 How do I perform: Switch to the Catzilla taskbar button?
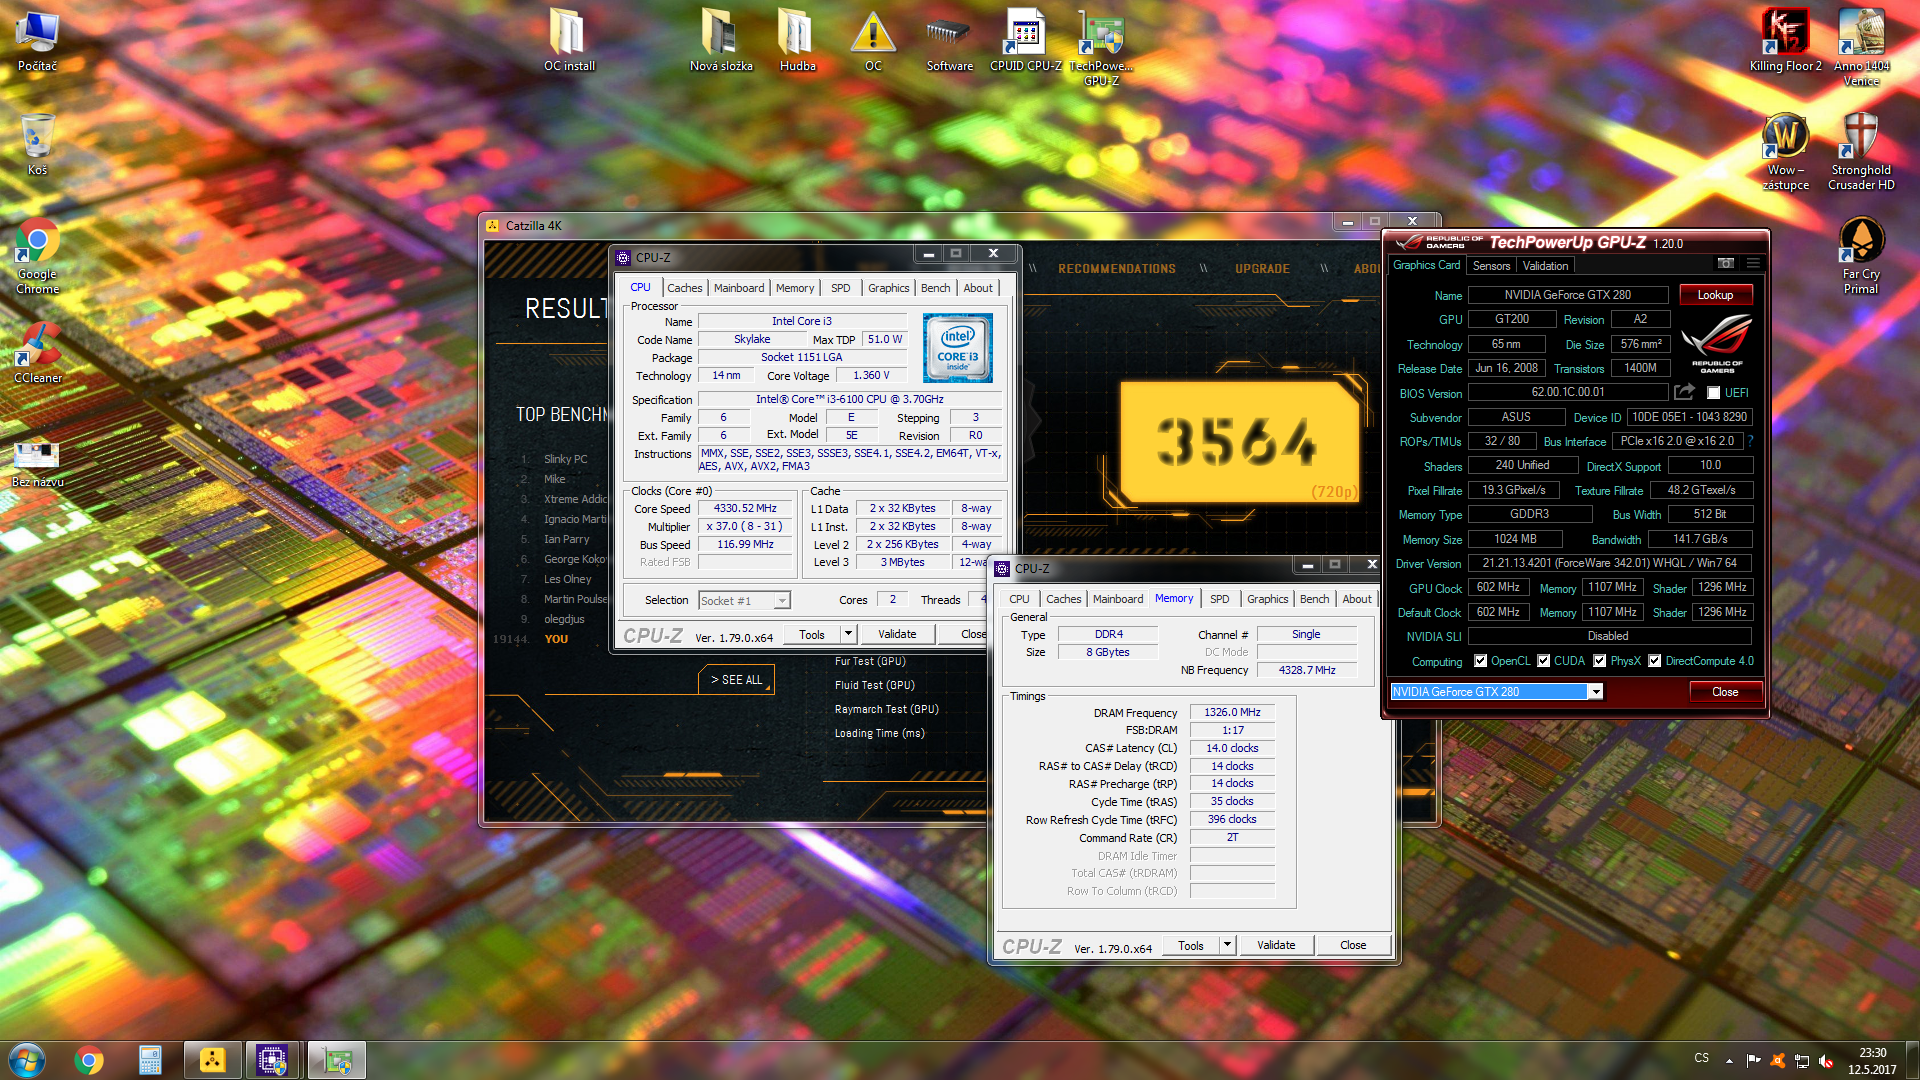pyautogui.click(x=212, y=1060)
